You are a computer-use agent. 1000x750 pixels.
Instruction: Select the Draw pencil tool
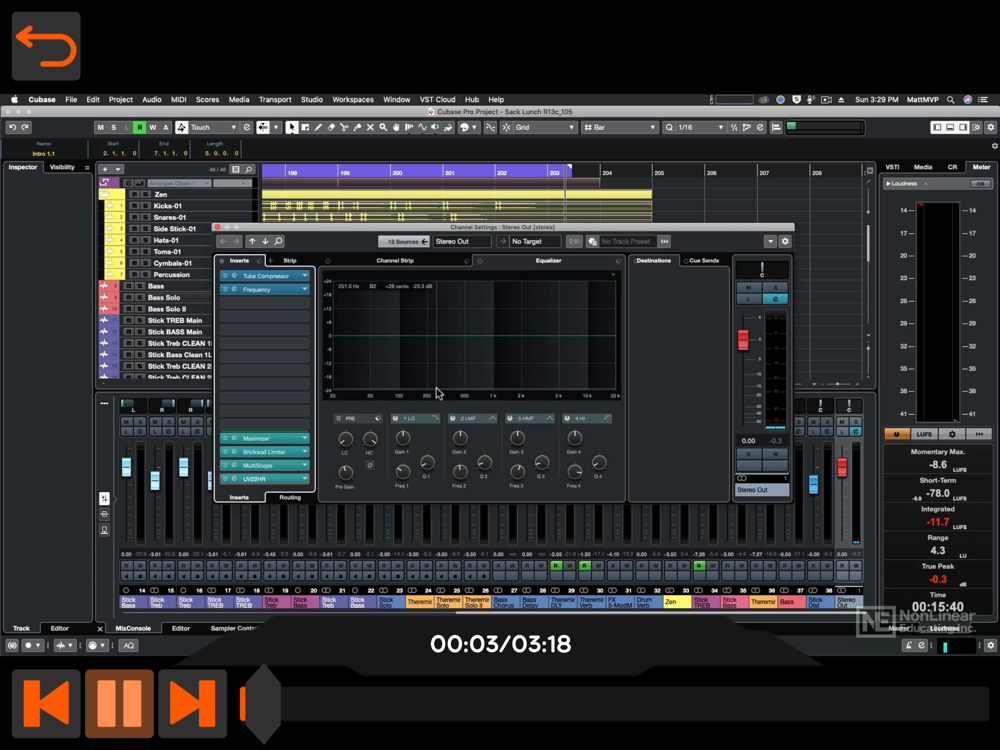318,128
